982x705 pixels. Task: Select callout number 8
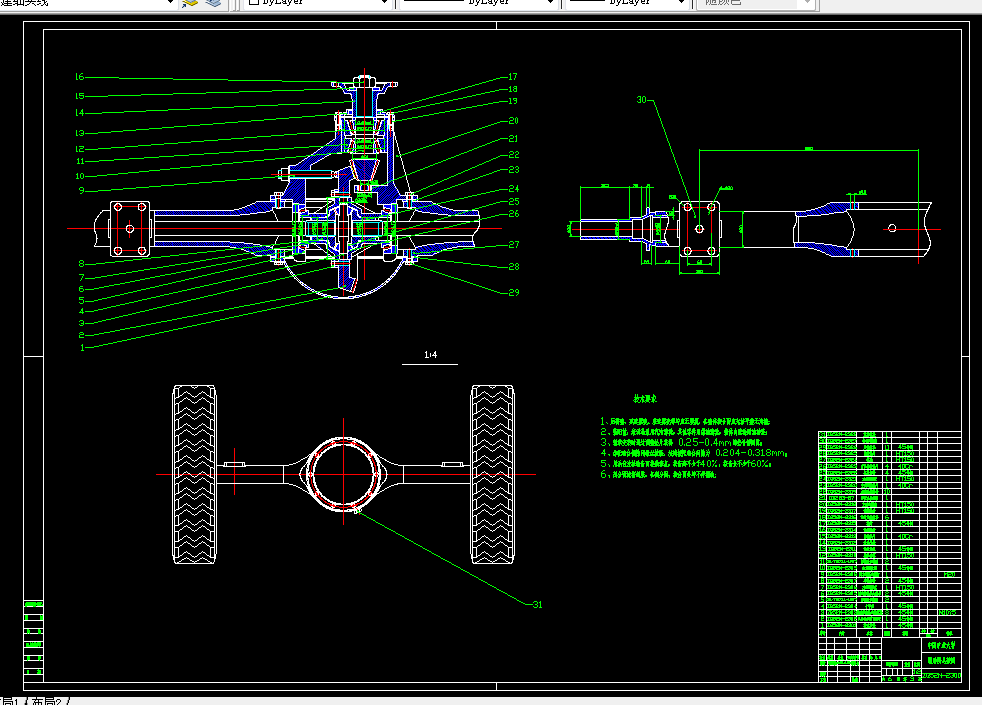coord(81,264)
